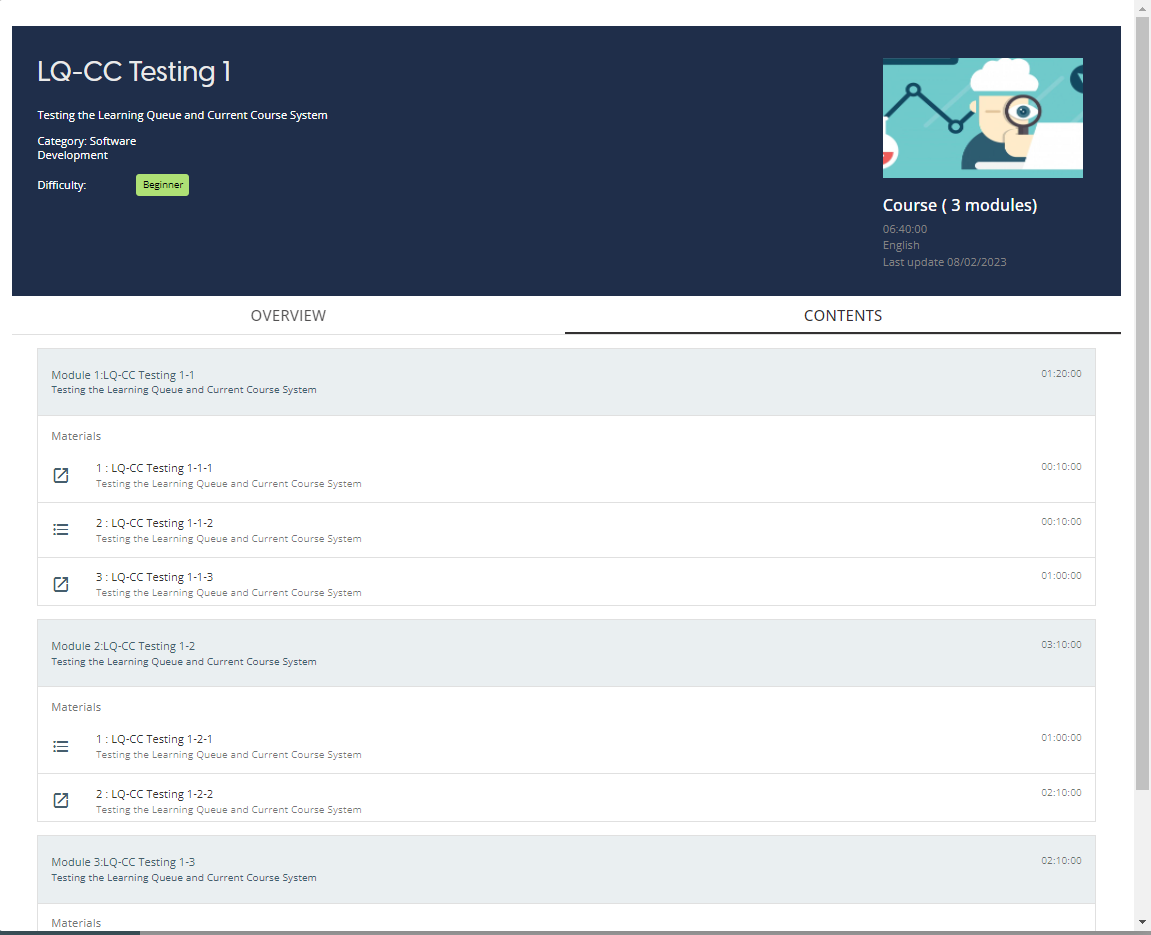Collapse the Module 1 LQ-CC Testing 1-1 header

point(566,382)
